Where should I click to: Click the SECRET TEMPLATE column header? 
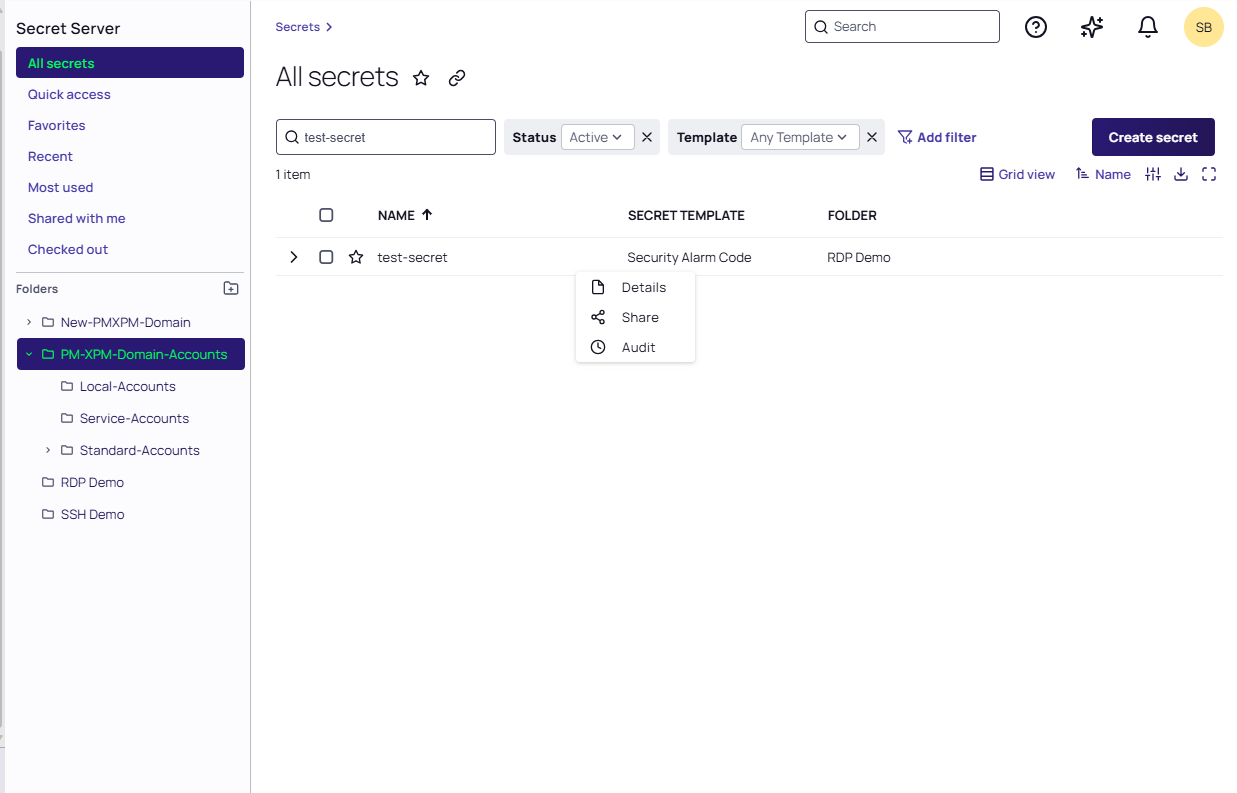pos(686,215)
